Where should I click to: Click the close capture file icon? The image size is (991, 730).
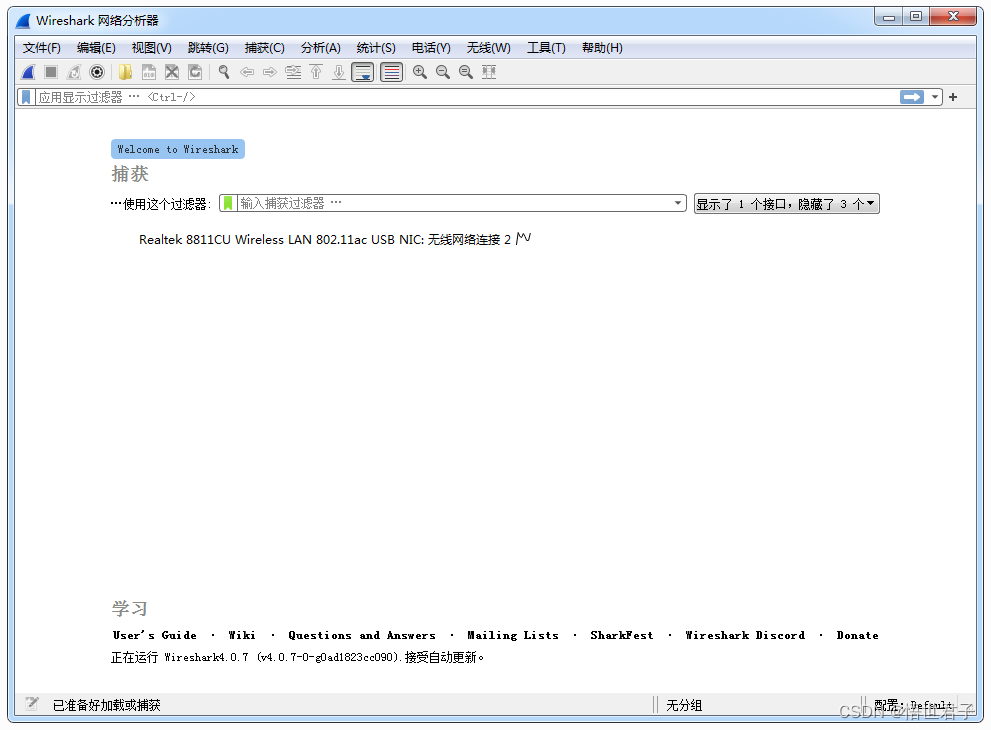click(x=172, y=72)
